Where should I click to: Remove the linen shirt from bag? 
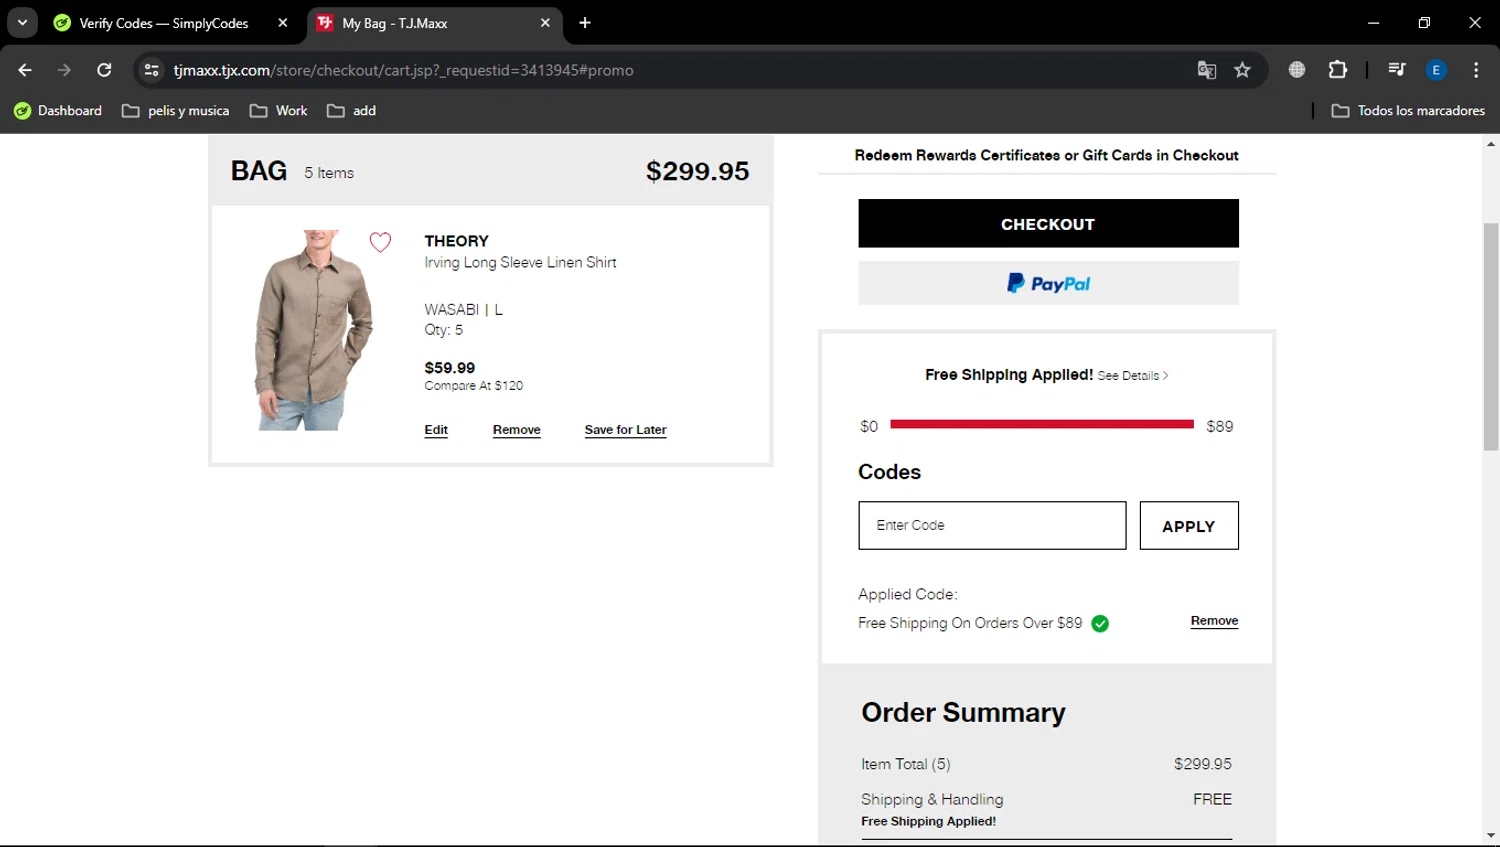click(x=516, y=430)
